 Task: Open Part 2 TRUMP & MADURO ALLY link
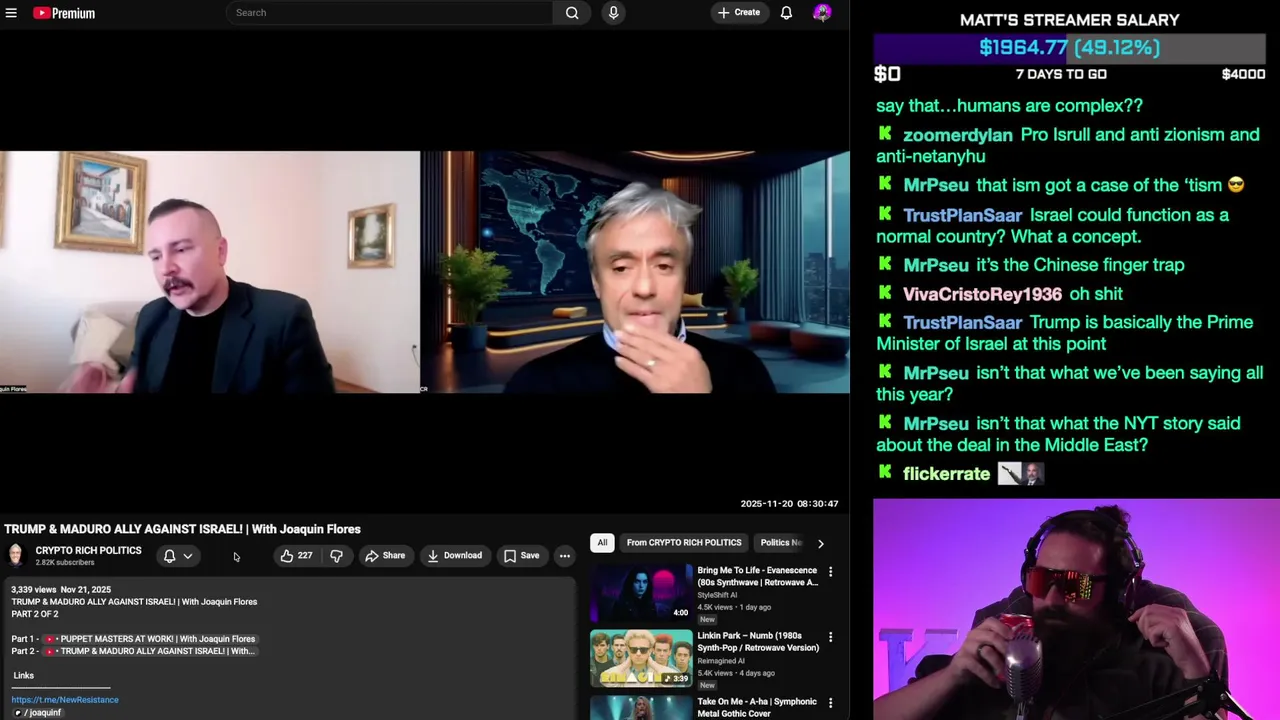[x=149, y=651]
